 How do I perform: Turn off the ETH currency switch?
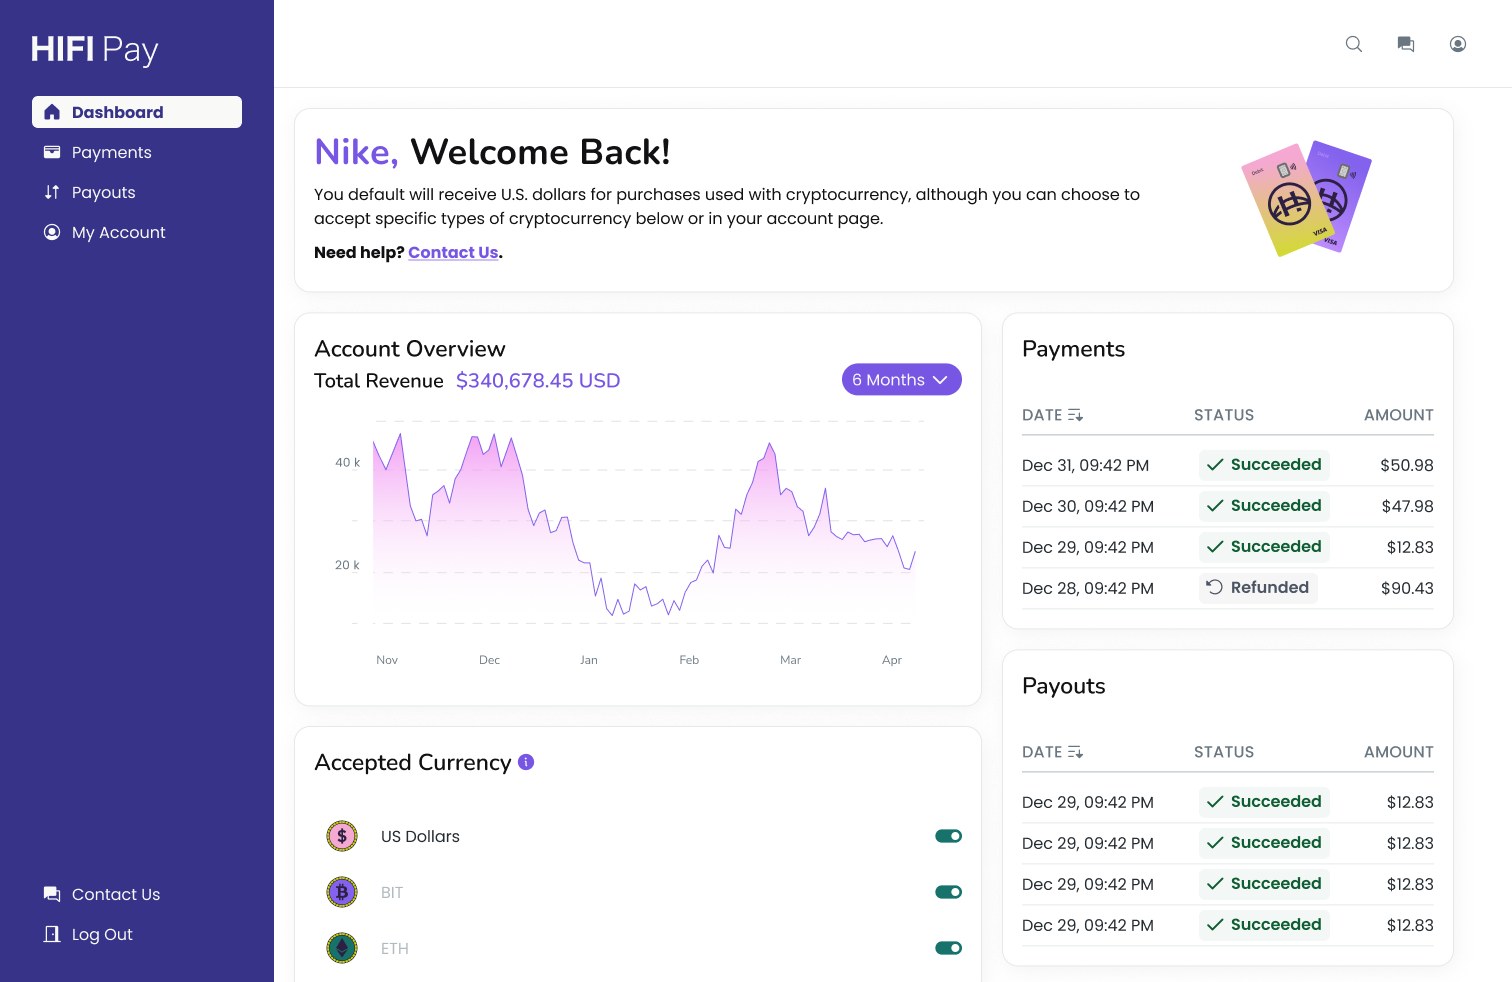tap(948, 948)
